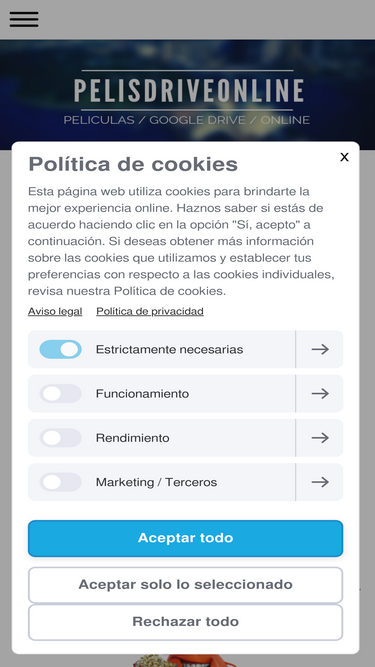The height and width of the screenshot is (667, 375).
Task: Open the hamburger menu icon
Action: tap(24, 19)
